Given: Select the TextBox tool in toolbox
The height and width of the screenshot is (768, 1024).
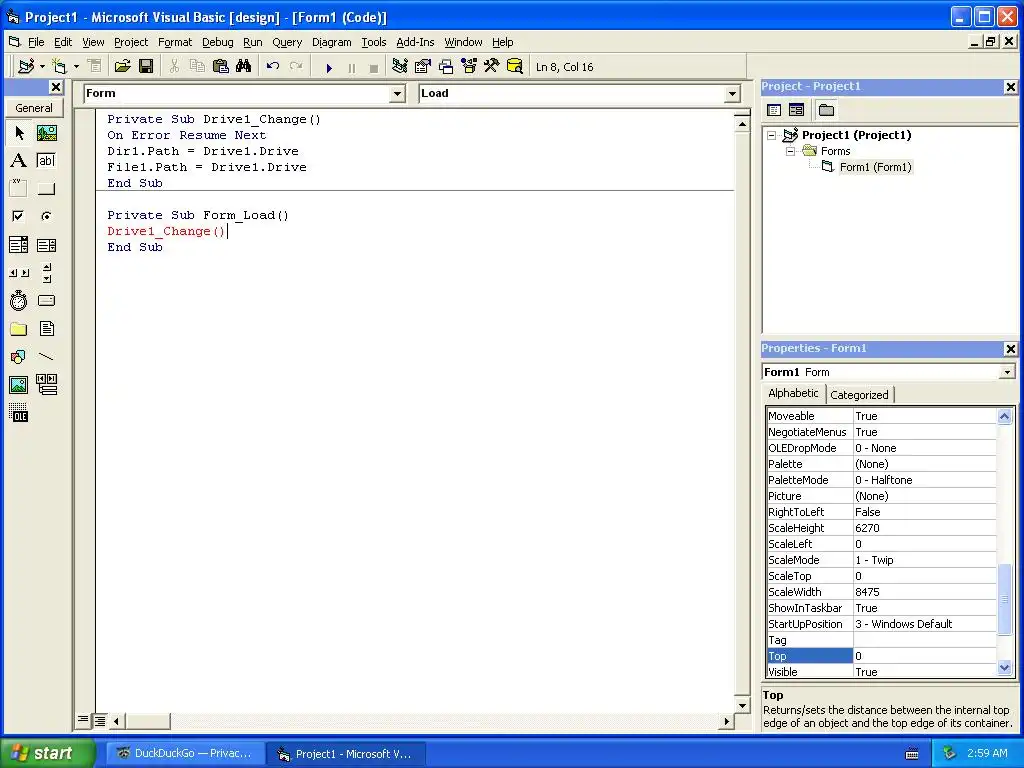Looking at the screenshot, I should point(46,161).
